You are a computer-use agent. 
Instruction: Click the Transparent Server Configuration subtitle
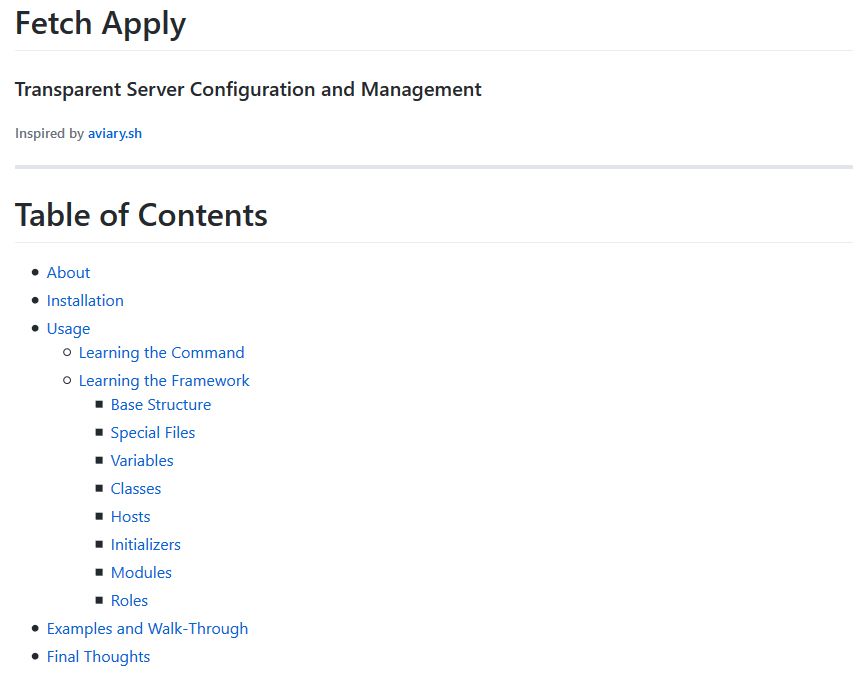tap(247, 89)
